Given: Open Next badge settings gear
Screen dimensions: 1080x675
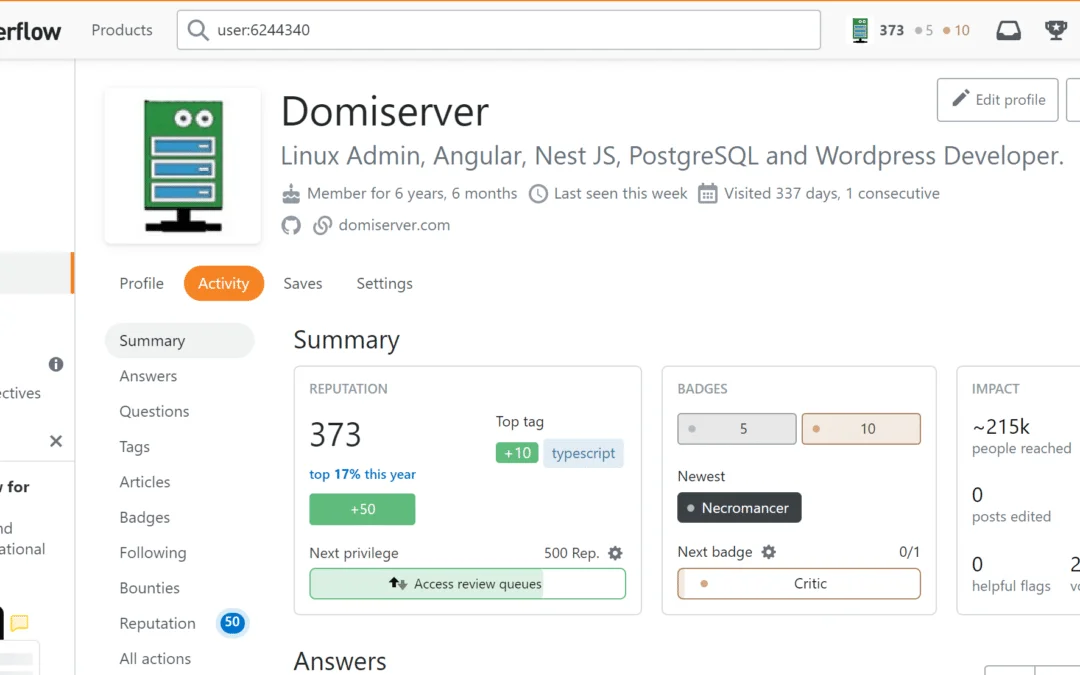Looking at the screenshot, I should pyautogui.click(x=768, y=552).
